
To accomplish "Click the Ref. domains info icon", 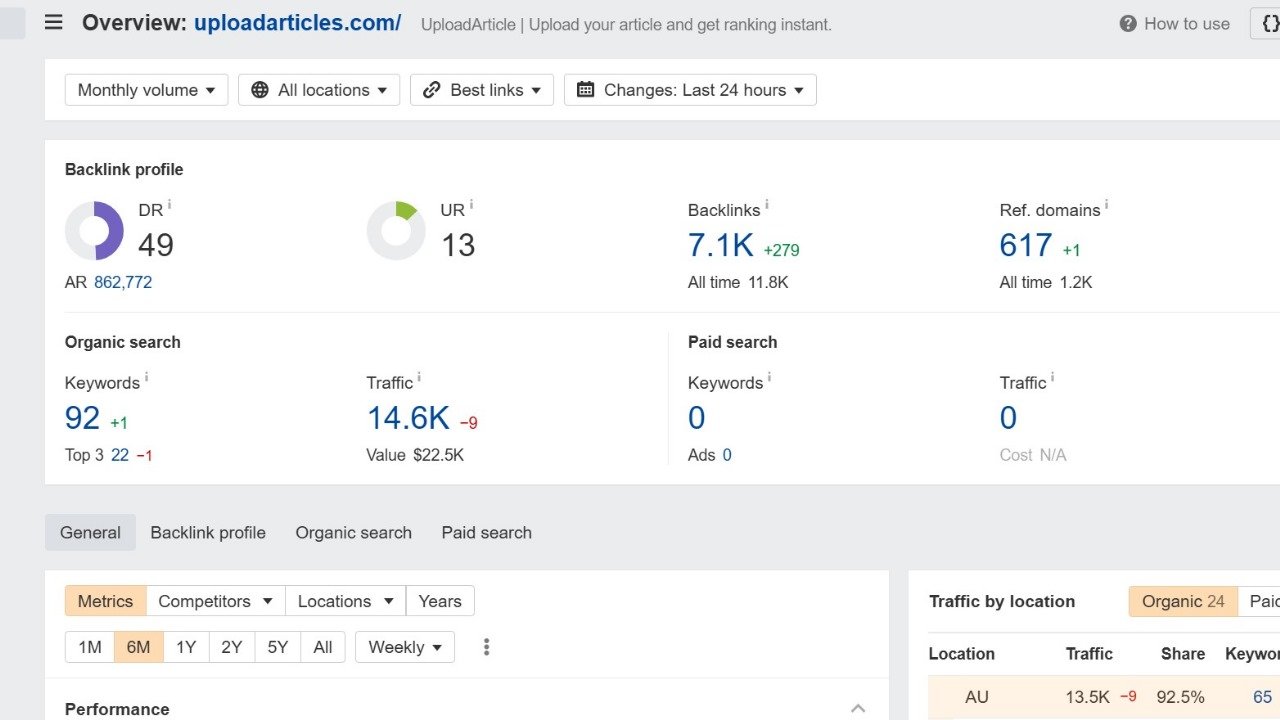I will point(1107,205).
